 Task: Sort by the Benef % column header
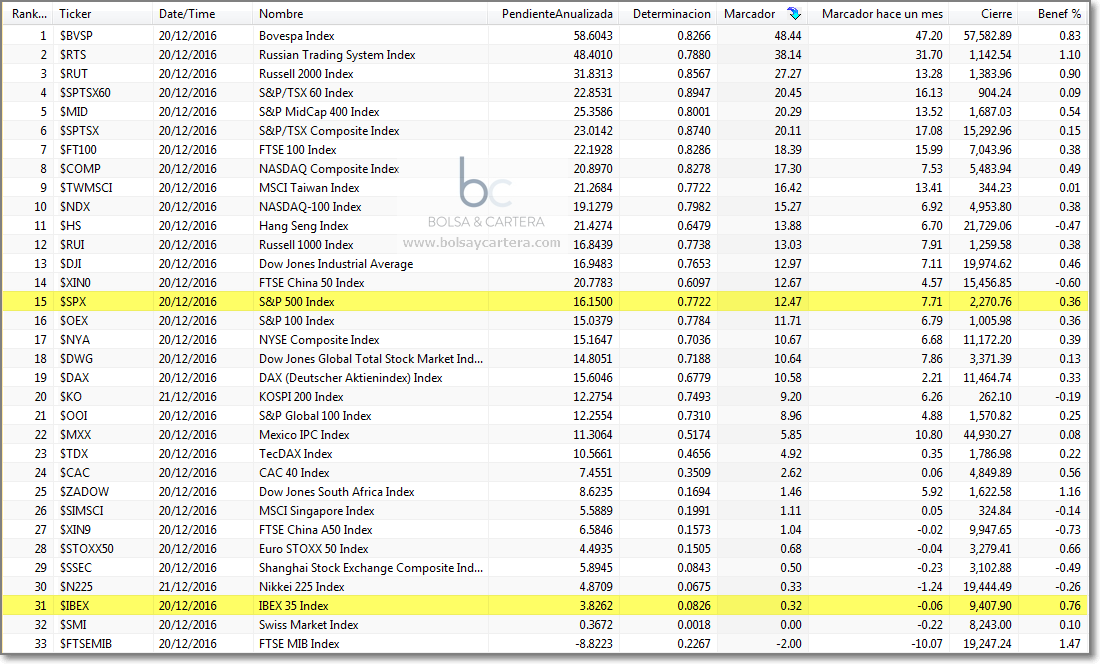[x=1059, y=13]
